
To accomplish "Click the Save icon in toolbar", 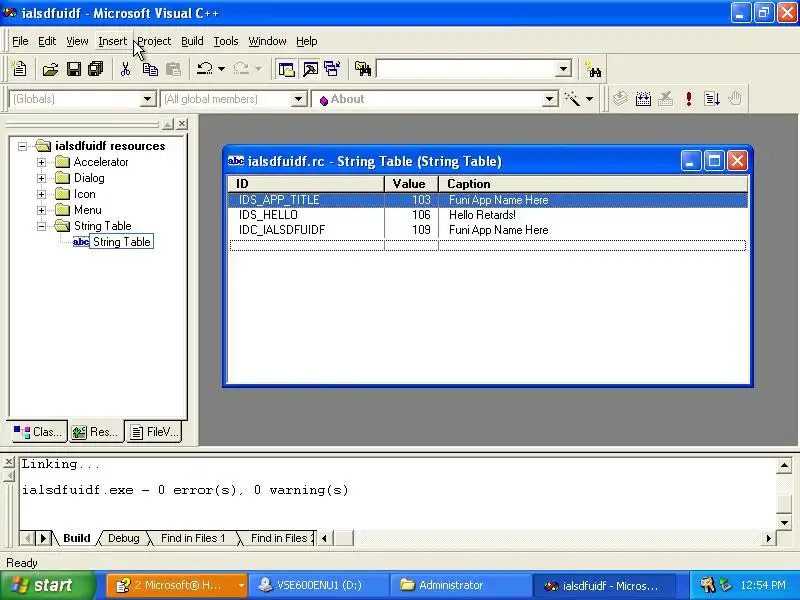I will [x=73, y=69].
